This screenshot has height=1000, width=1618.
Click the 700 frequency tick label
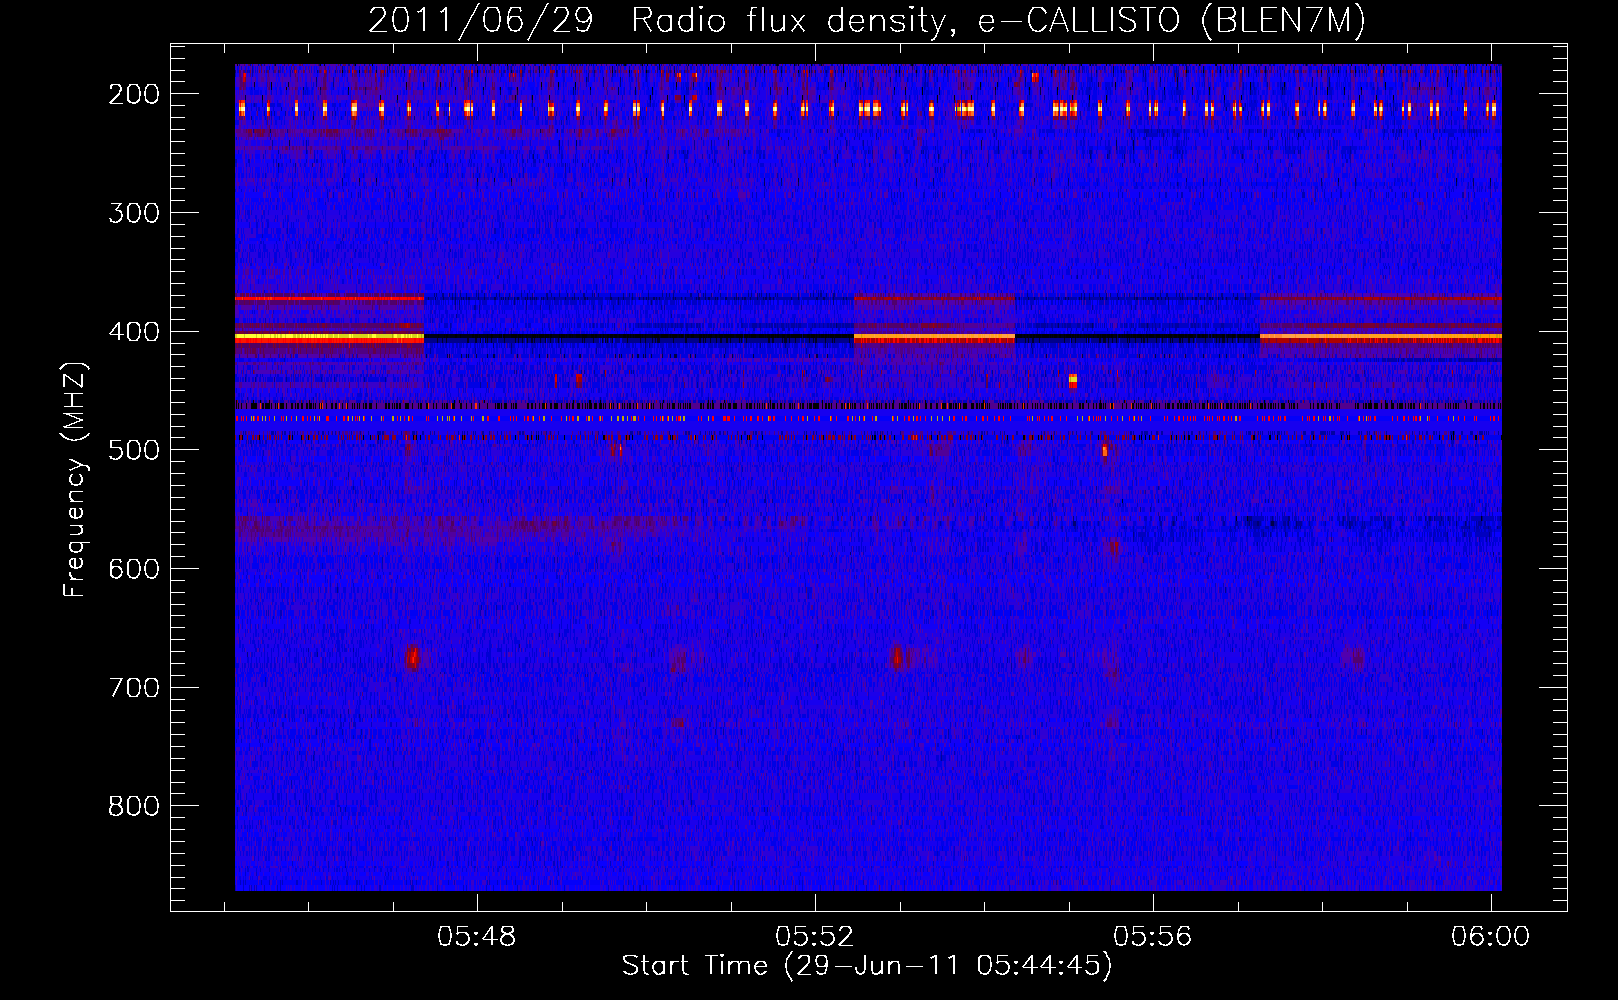[x=133, y=688]
